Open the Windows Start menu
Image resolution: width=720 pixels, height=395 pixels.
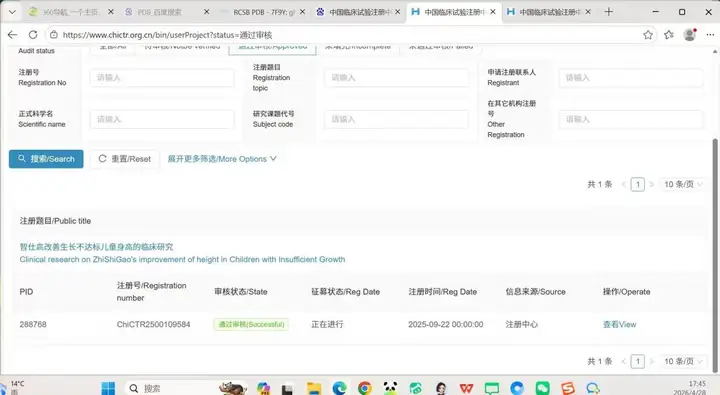[108, 389]
